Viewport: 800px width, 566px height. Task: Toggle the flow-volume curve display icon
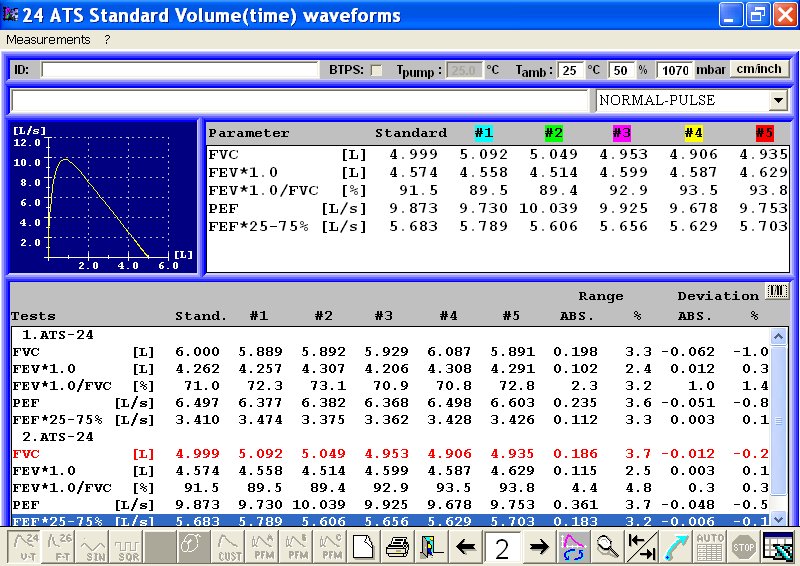(573, 547)
